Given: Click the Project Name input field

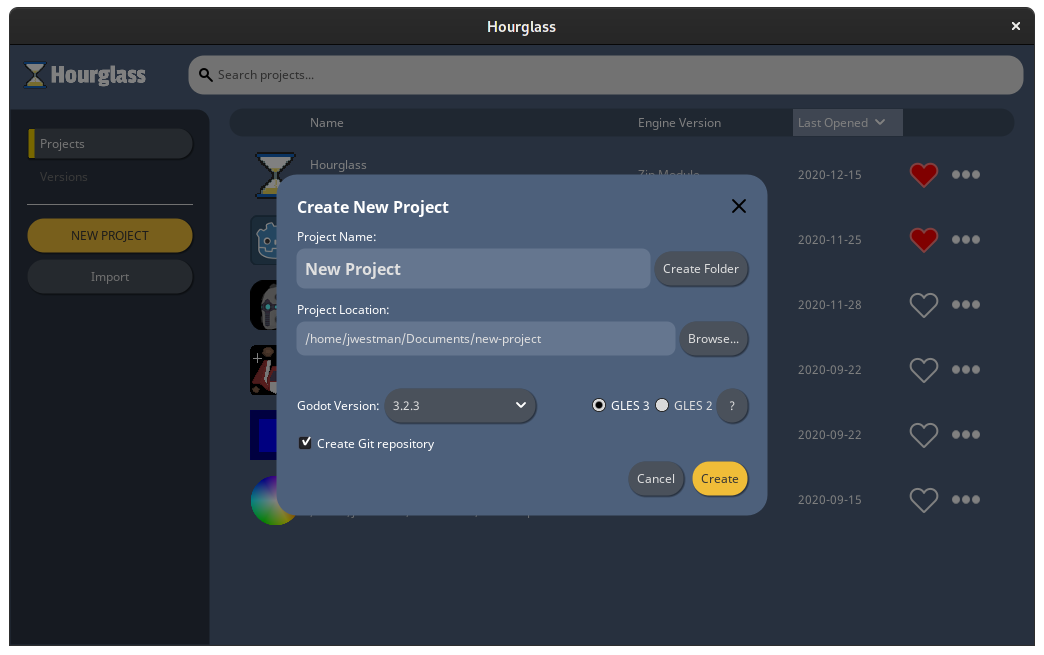Looking at the screenshot, I should point(473,269).
